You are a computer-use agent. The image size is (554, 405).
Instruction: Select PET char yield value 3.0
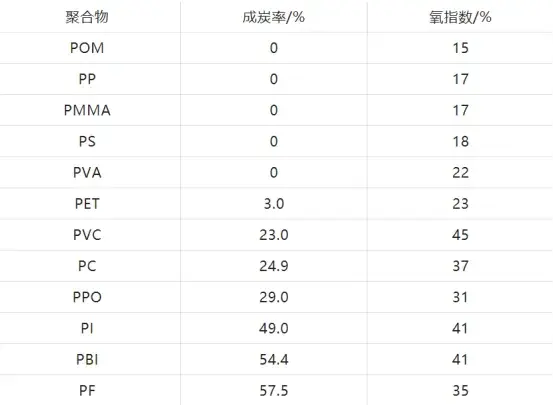pyautogui.click(x=274, y=204)
